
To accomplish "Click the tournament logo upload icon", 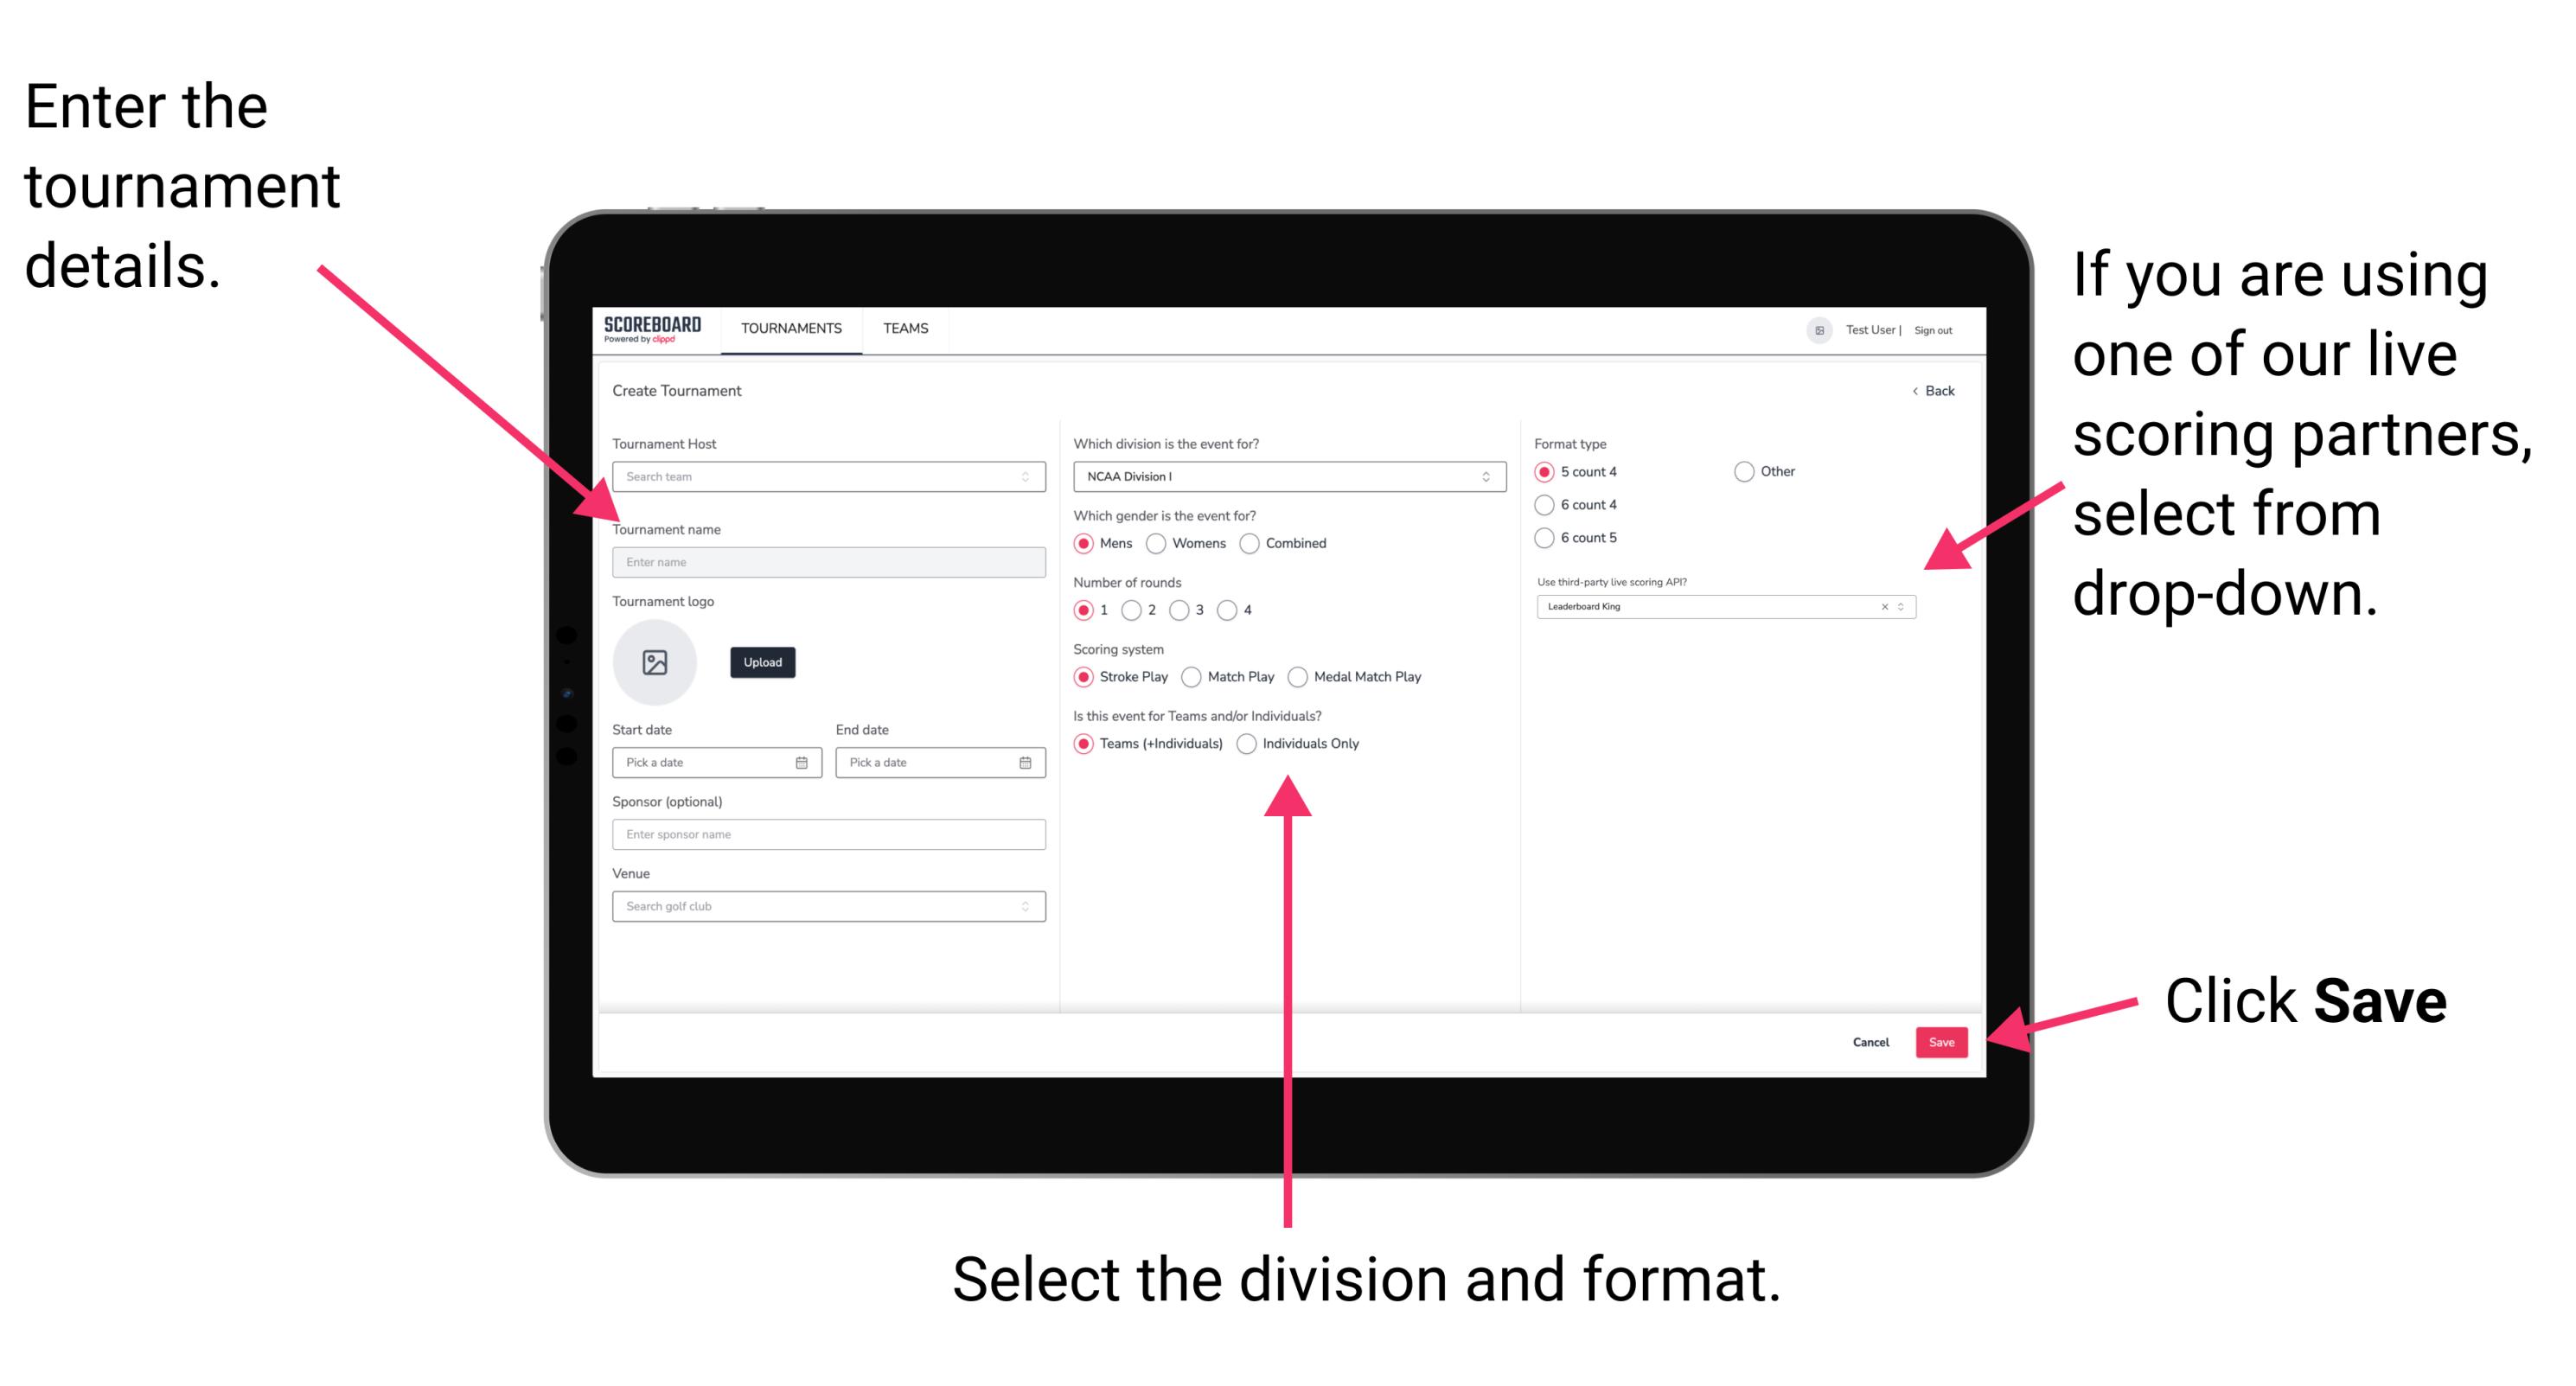I will (654, 661).
